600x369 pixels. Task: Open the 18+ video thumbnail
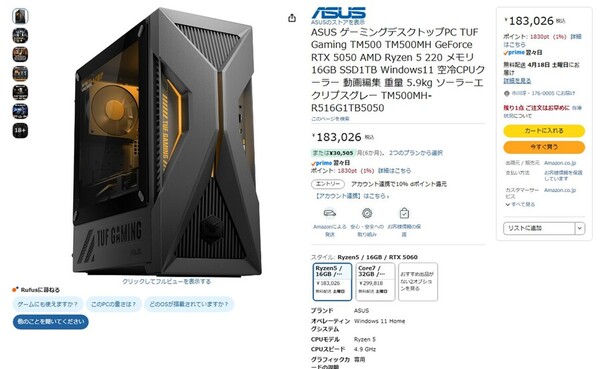tap(20, 130)
